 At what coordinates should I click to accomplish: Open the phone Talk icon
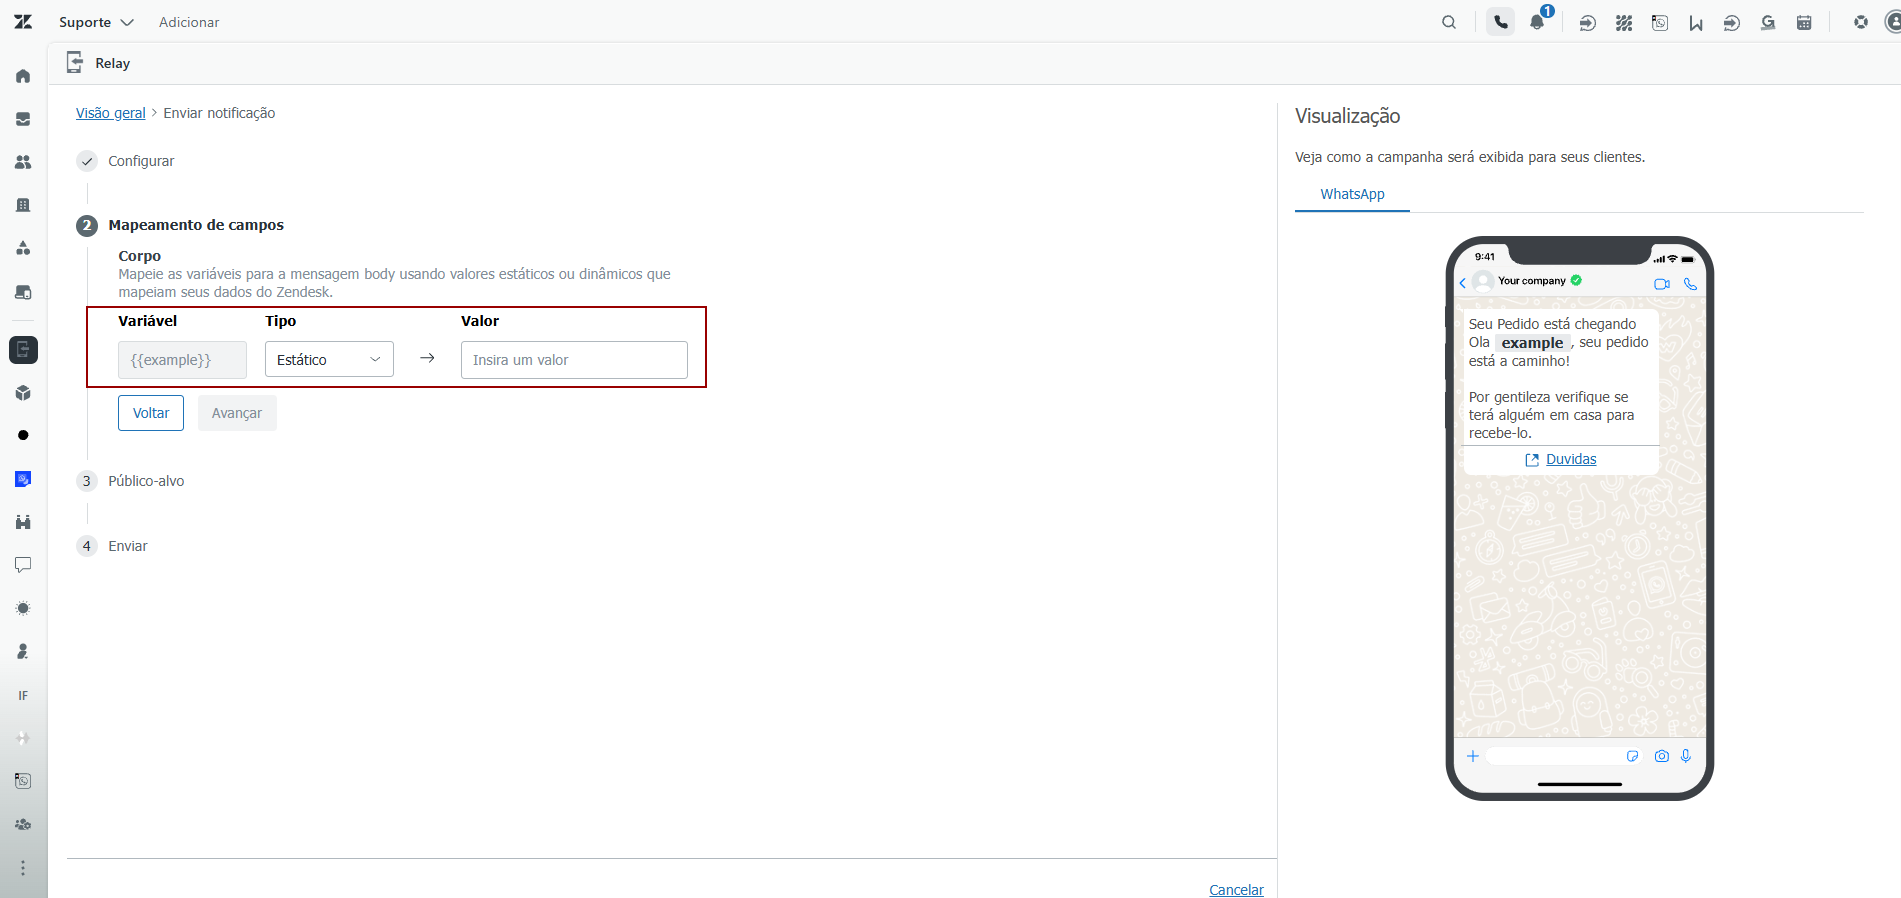[x=1500, y=22]
